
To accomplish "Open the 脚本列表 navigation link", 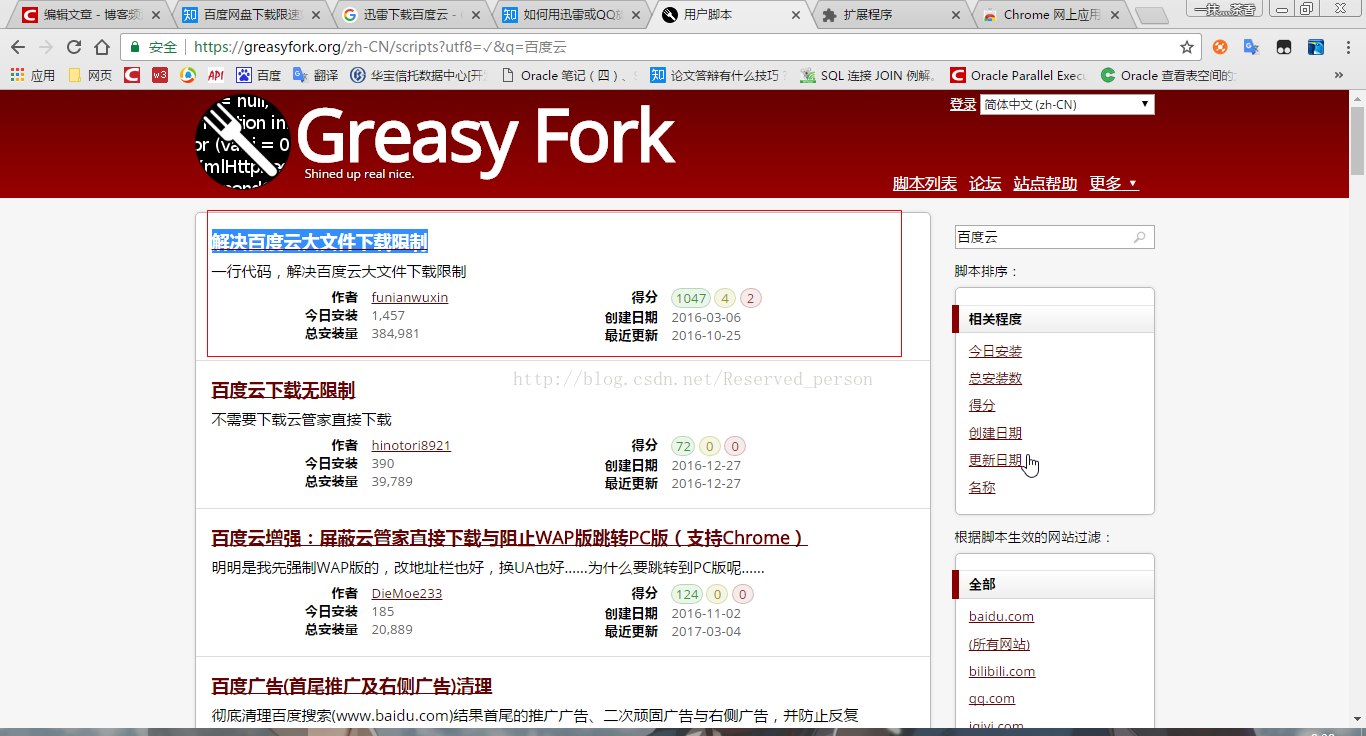I will [x=925, y=183].
